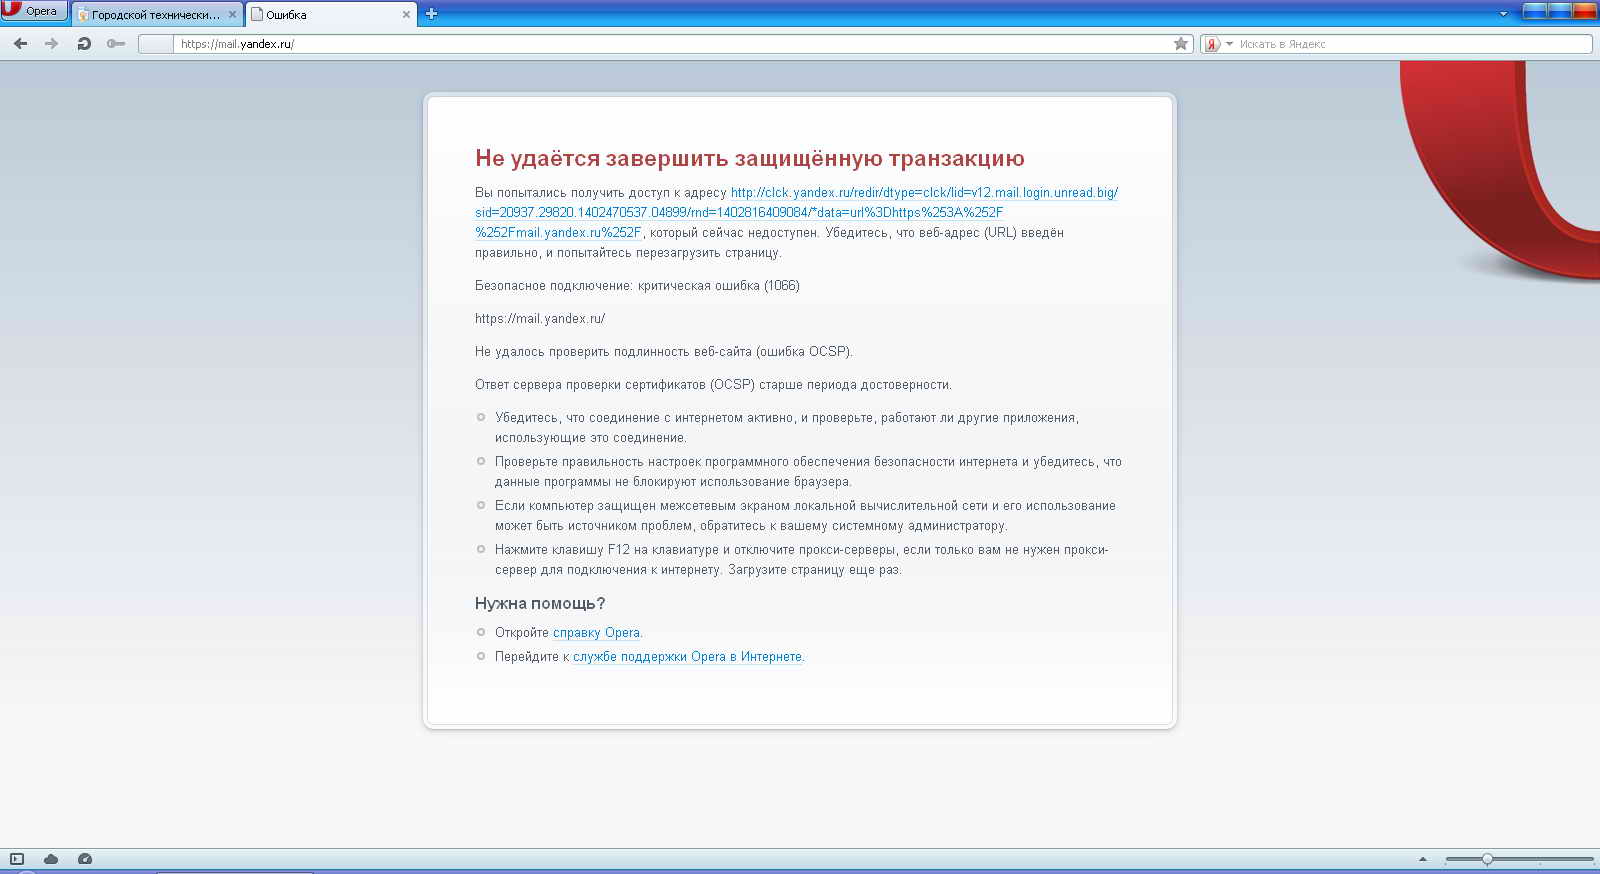
Task: Close the 'Городской технически…' tab
Action: tap(232, 15)
